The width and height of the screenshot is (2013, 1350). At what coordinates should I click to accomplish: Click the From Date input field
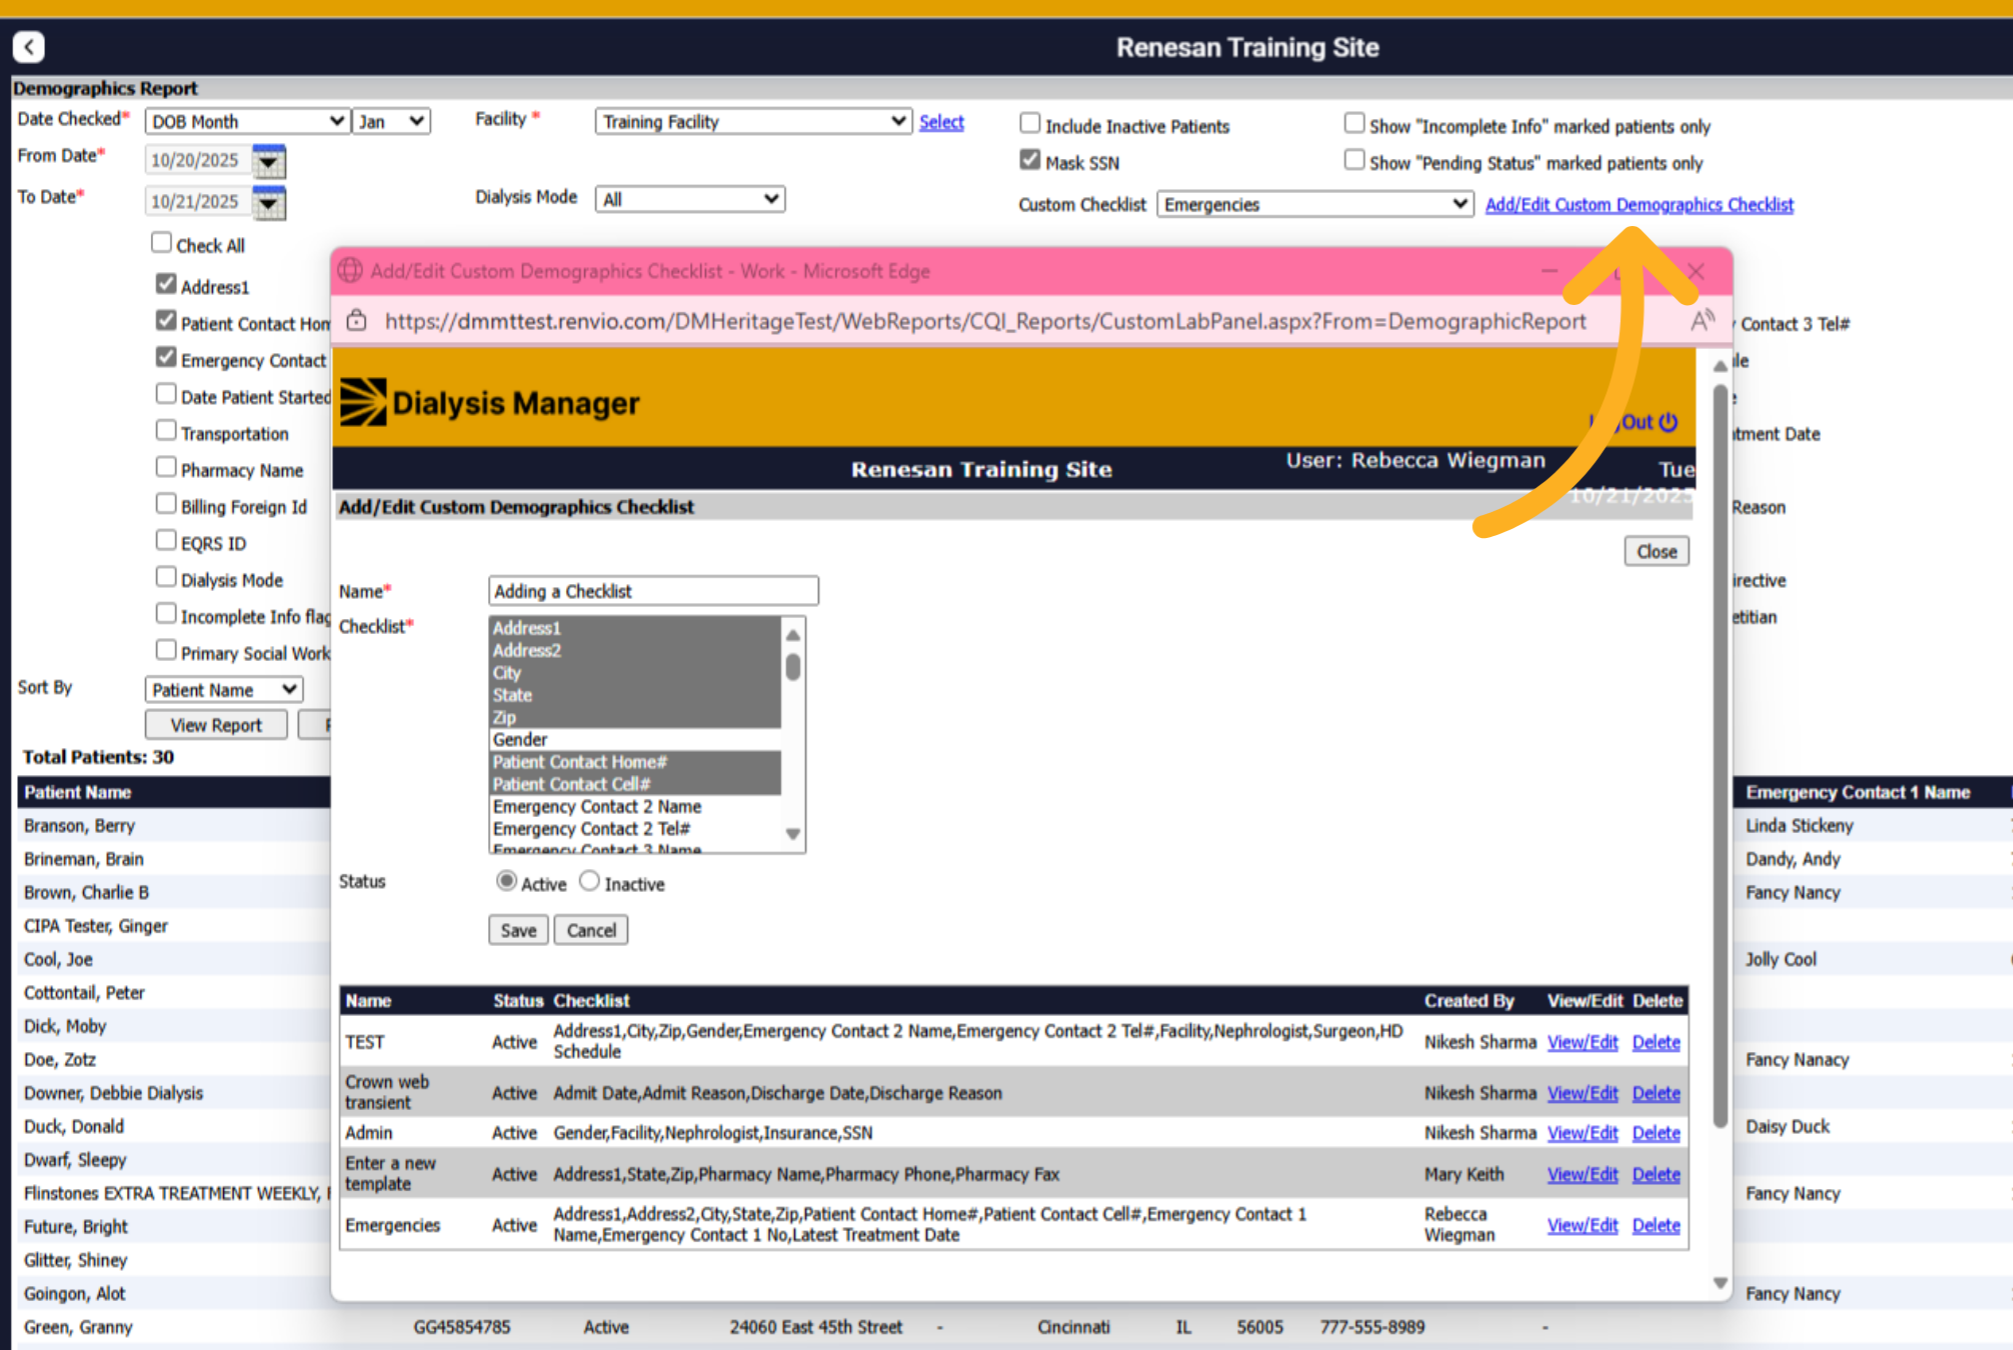[197, 160]
